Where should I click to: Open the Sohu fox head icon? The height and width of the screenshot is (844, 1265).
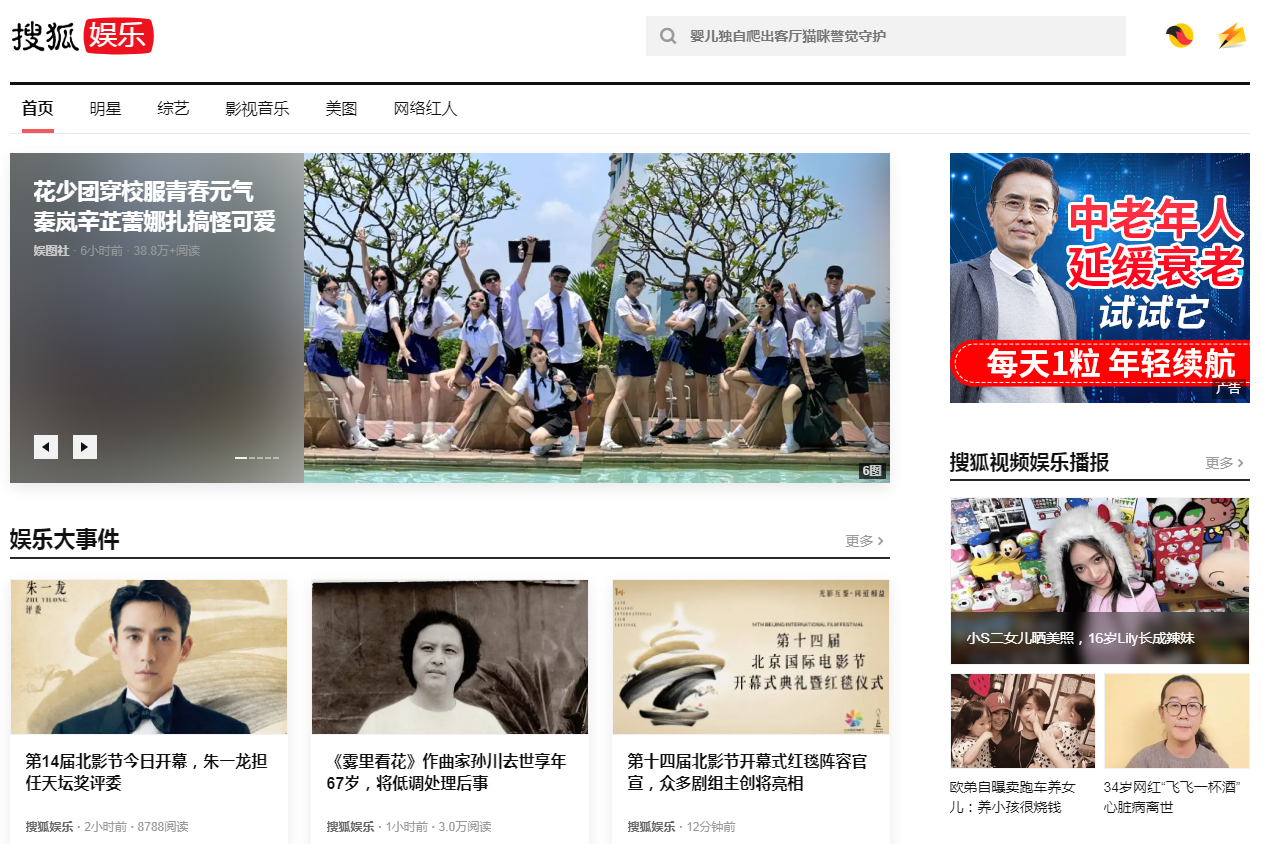[x=1180, y=36]
